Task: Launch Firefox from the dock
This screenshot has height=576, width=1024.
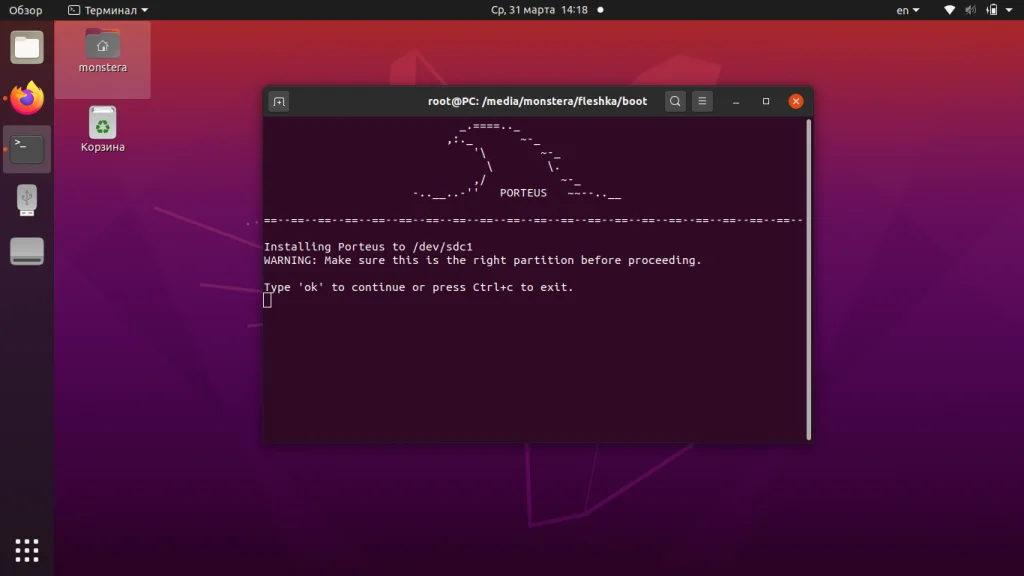Action: click(26, 97)
